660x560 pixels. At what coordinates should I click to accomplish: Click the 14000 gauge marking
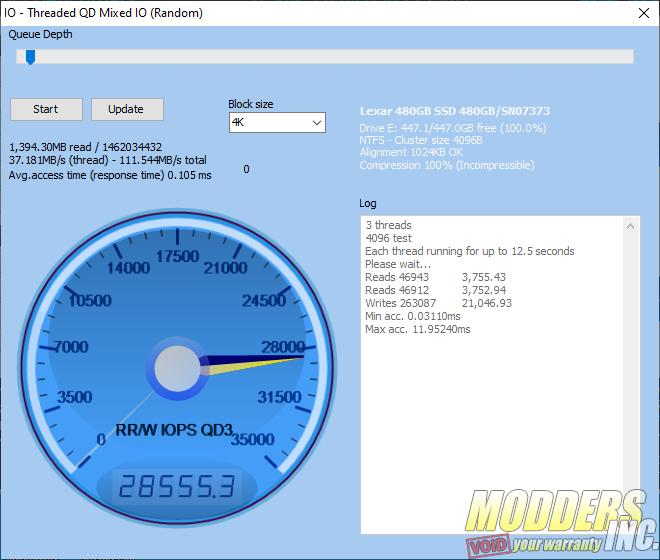pos(128,268)
